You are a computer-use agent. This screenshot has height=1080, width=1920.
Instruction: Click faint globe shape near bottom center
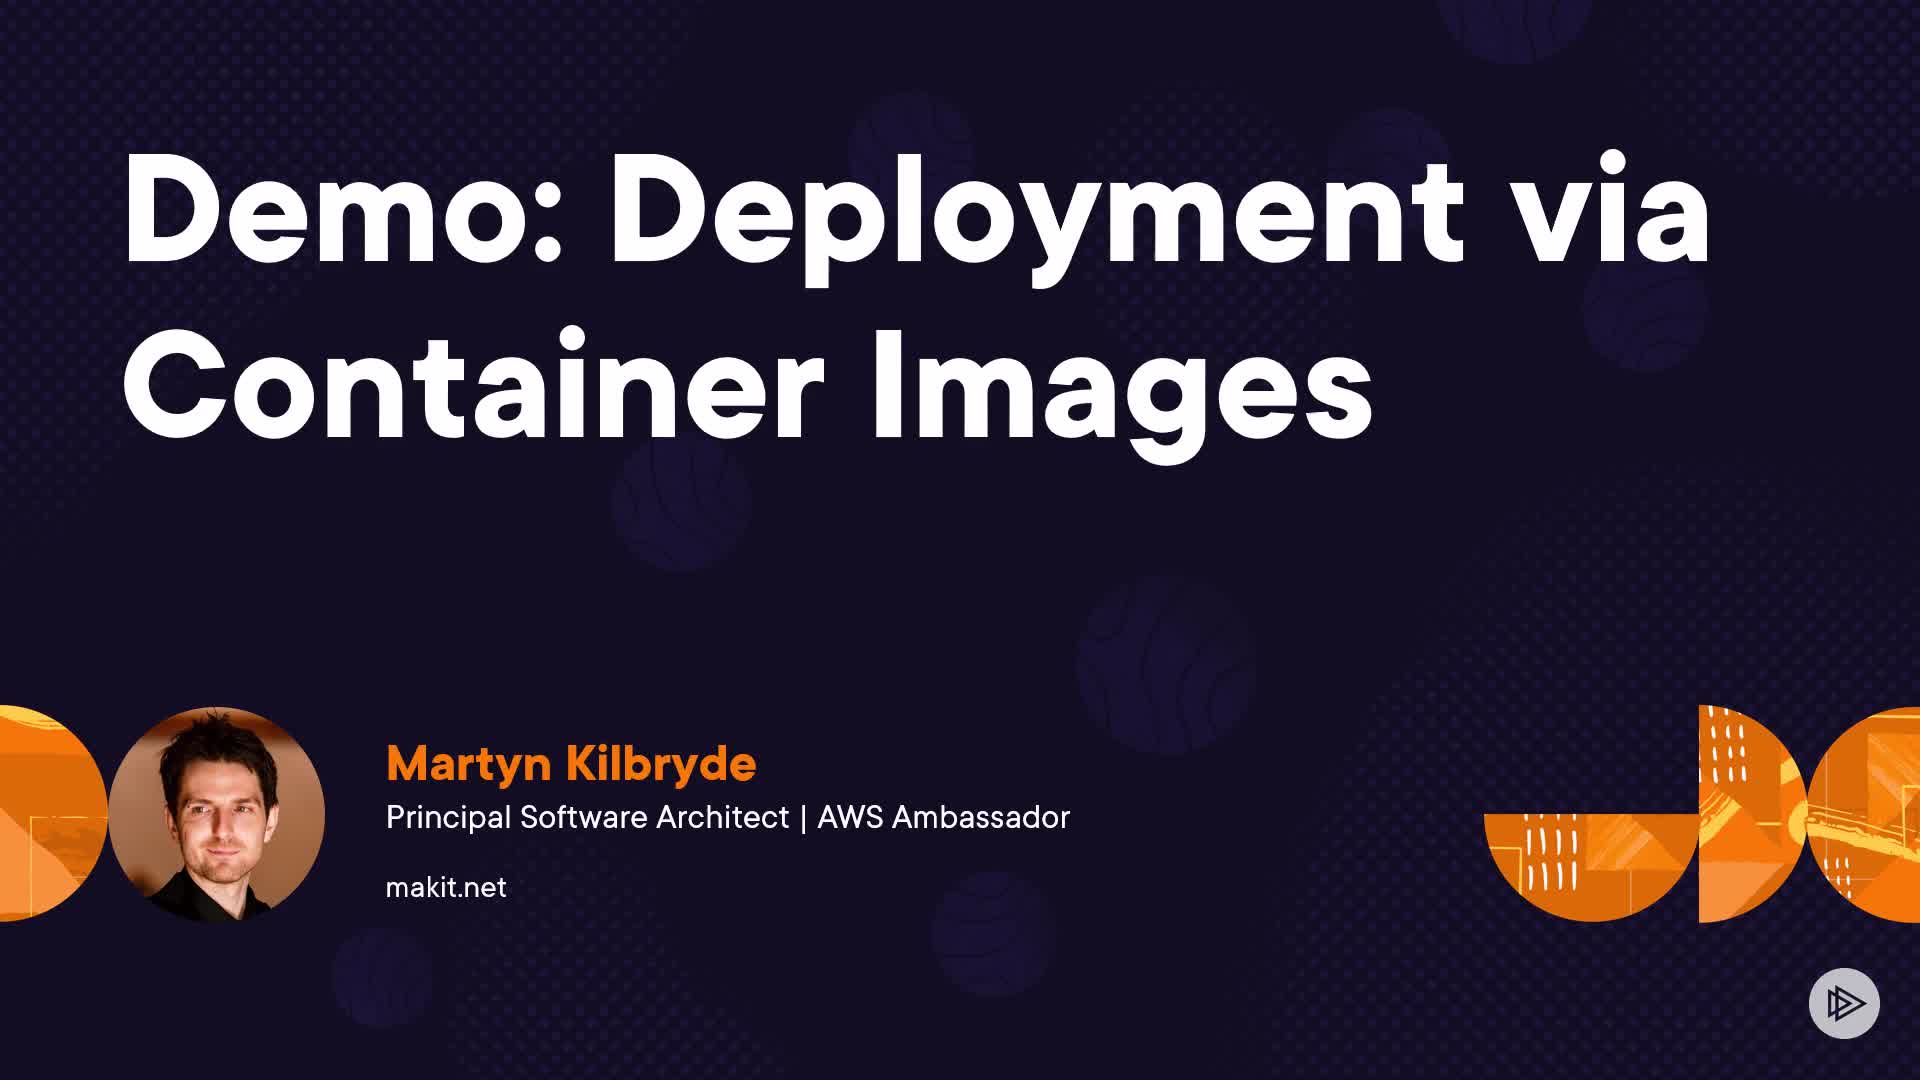(992, 932)
